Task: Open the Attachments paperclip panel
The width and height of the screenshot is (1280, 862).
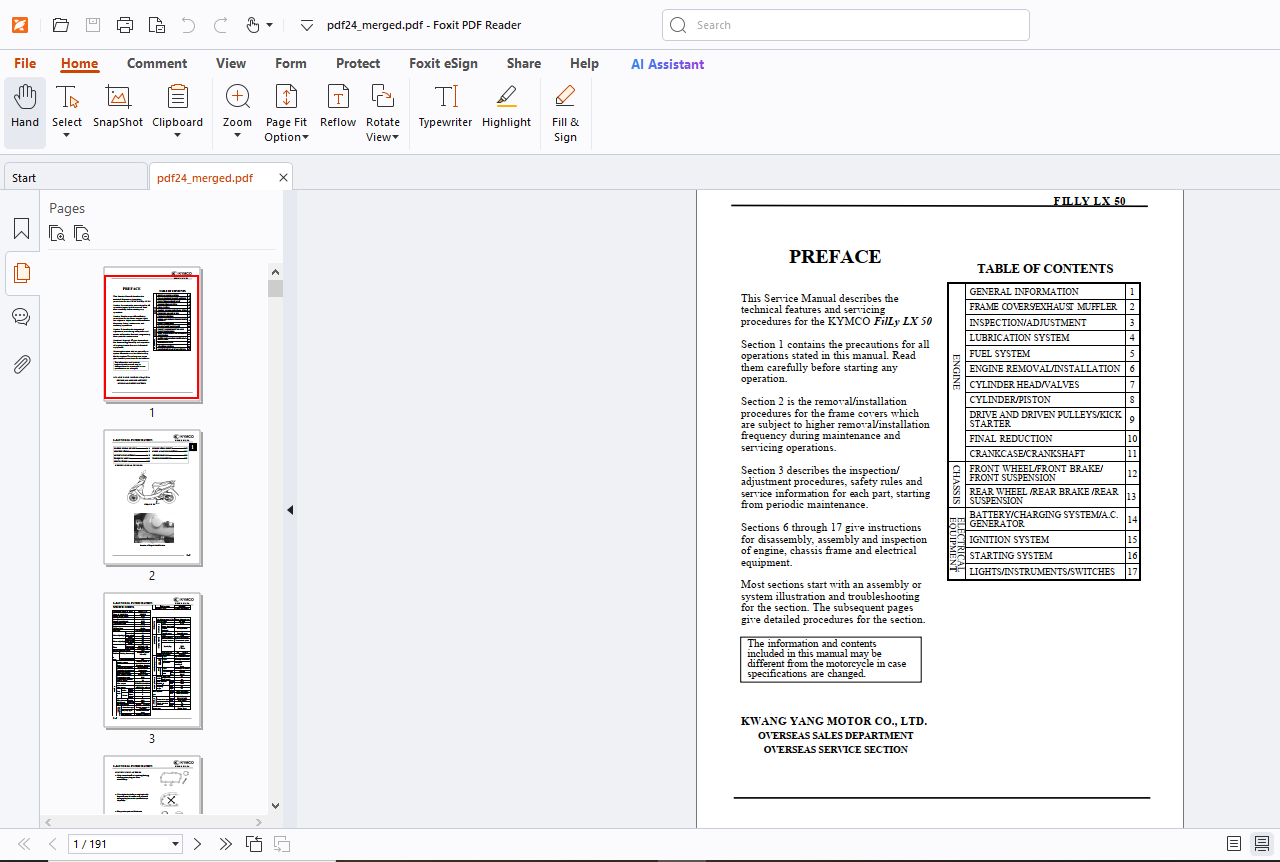Action: (21, 363)
